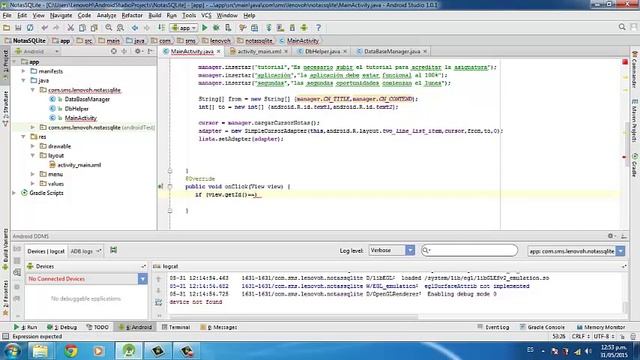Open the File menu
Screen dimensions: 640x360
click(x=7, y=16)
